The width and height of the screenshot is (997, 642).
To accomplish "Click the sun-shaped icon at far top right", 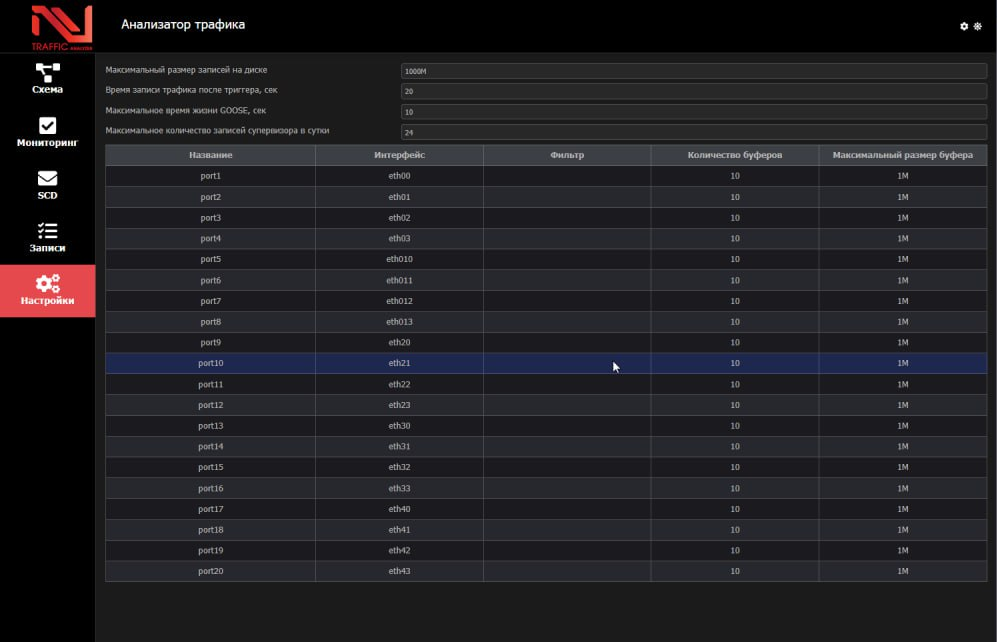I will 978,26.
